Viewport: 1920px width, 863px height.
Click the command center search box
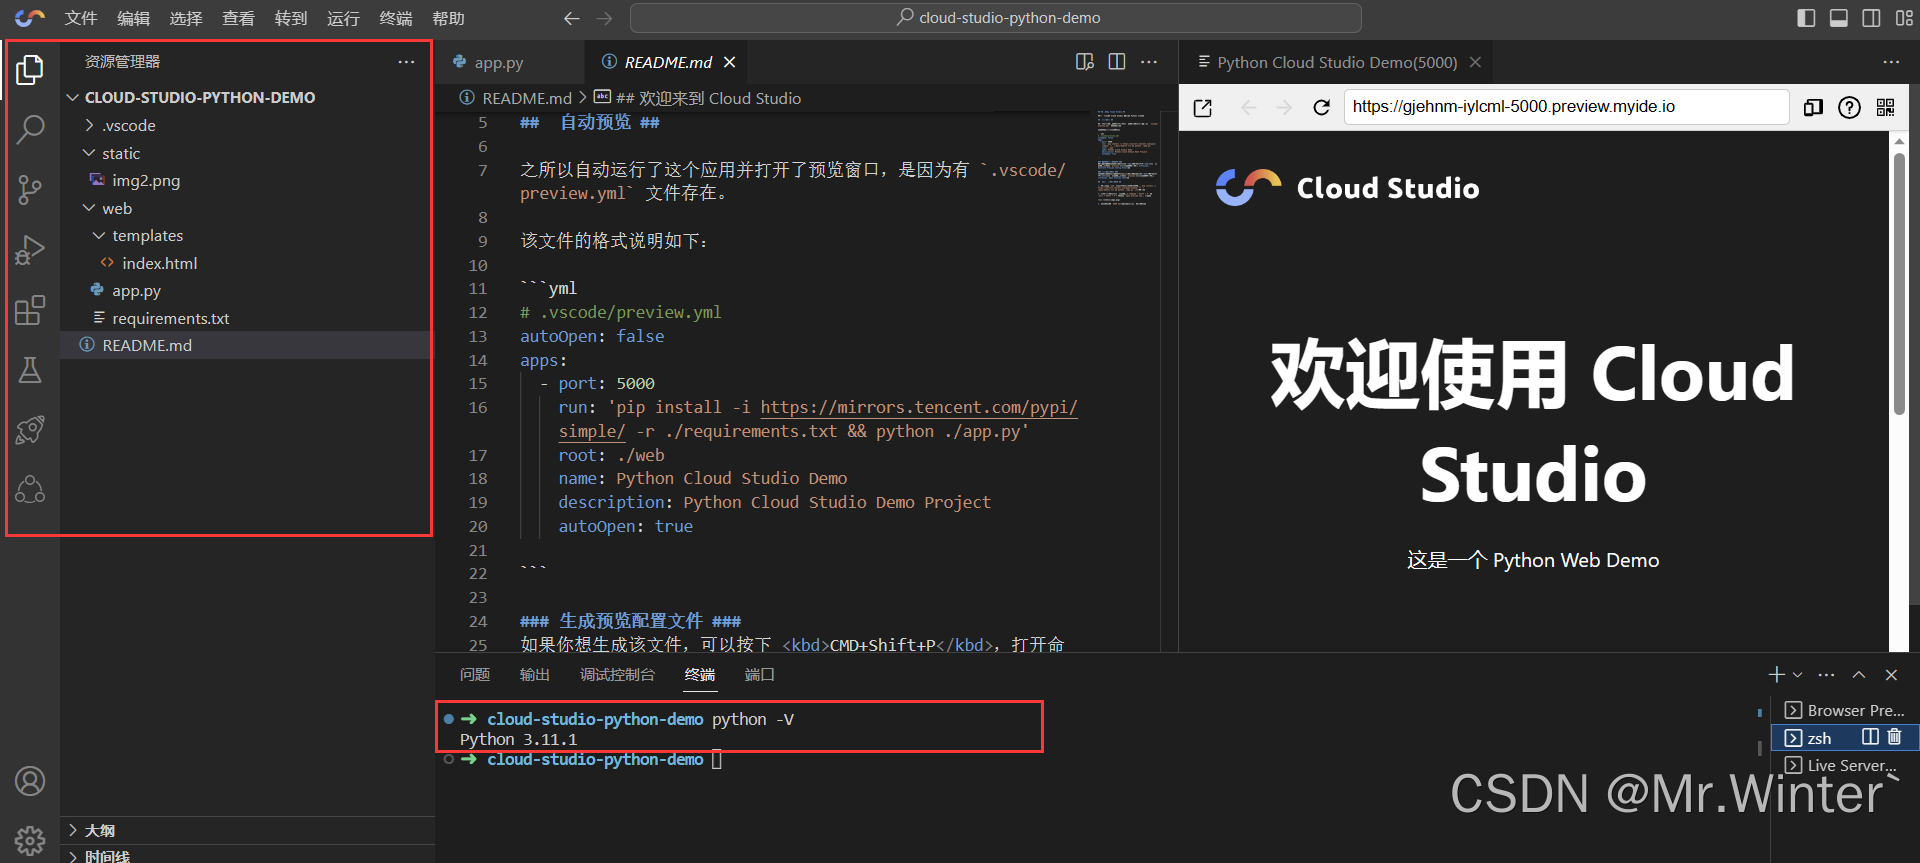point(996,18)
